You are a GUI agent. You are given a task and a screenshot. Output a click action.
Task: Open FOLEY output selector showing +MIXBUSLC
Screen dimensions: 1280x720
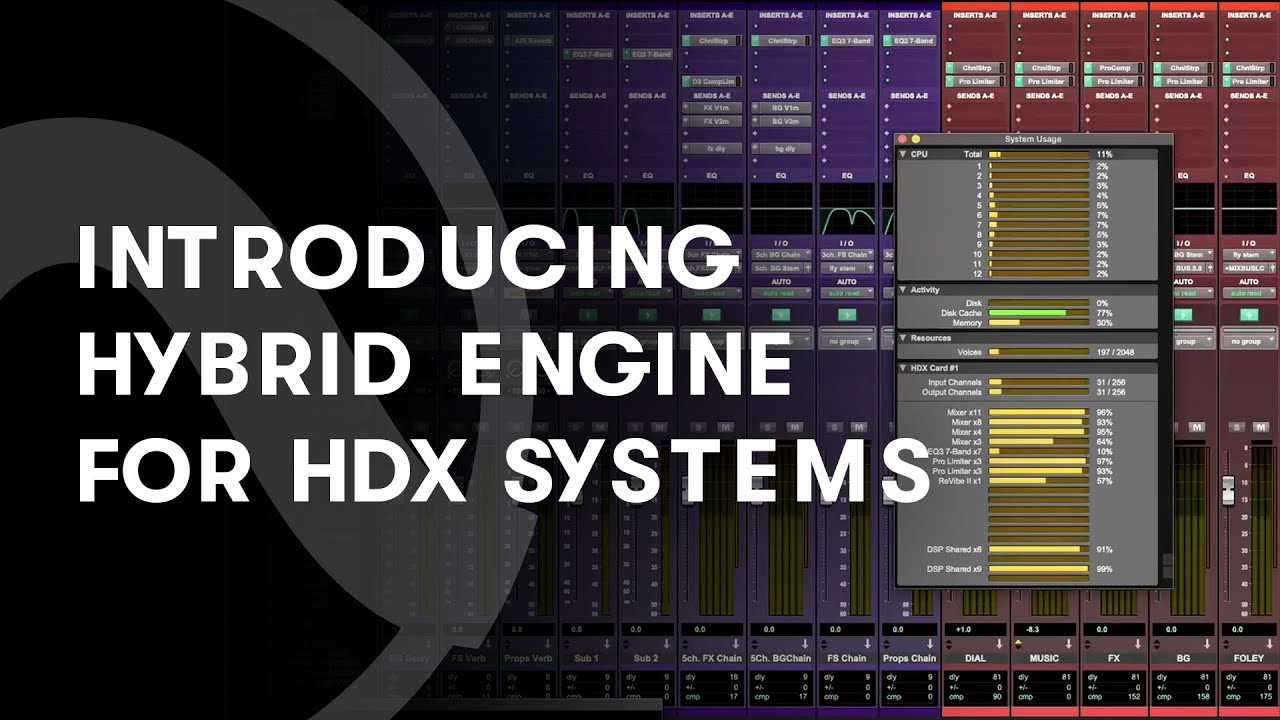(1248, 268)
